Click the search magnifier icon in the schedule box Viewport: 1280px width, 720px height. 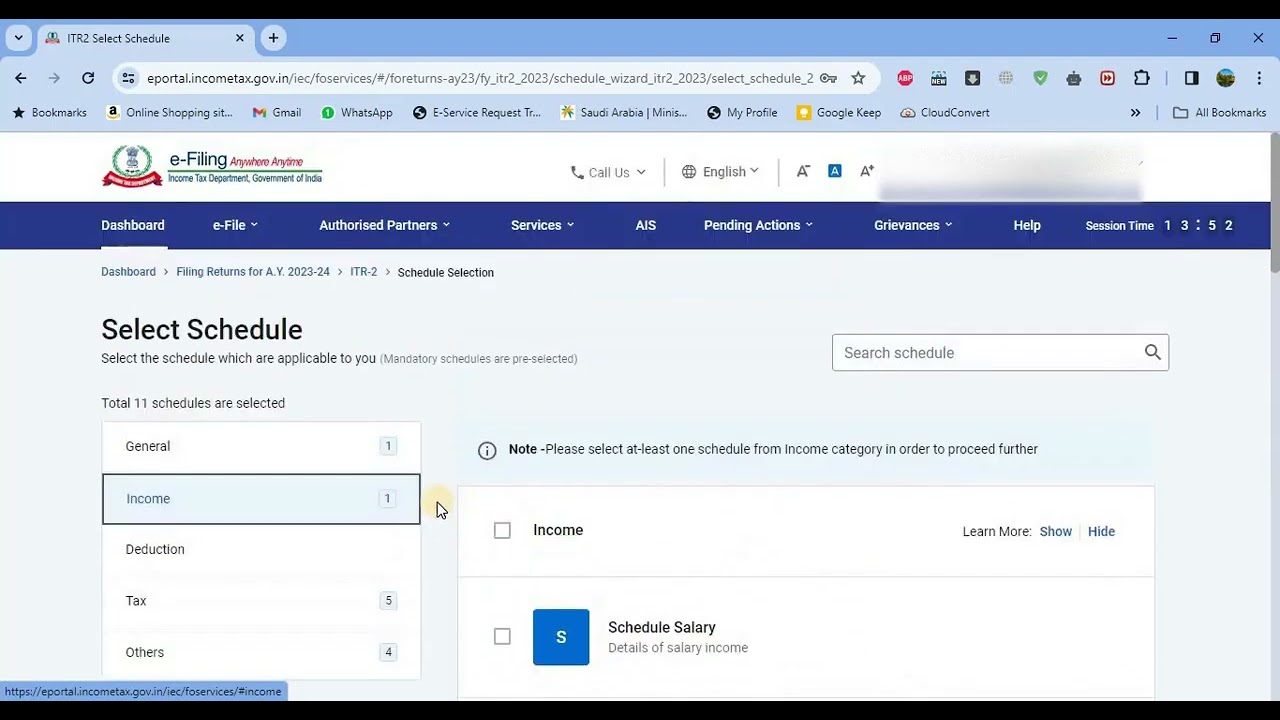[x=1152, y=352]
